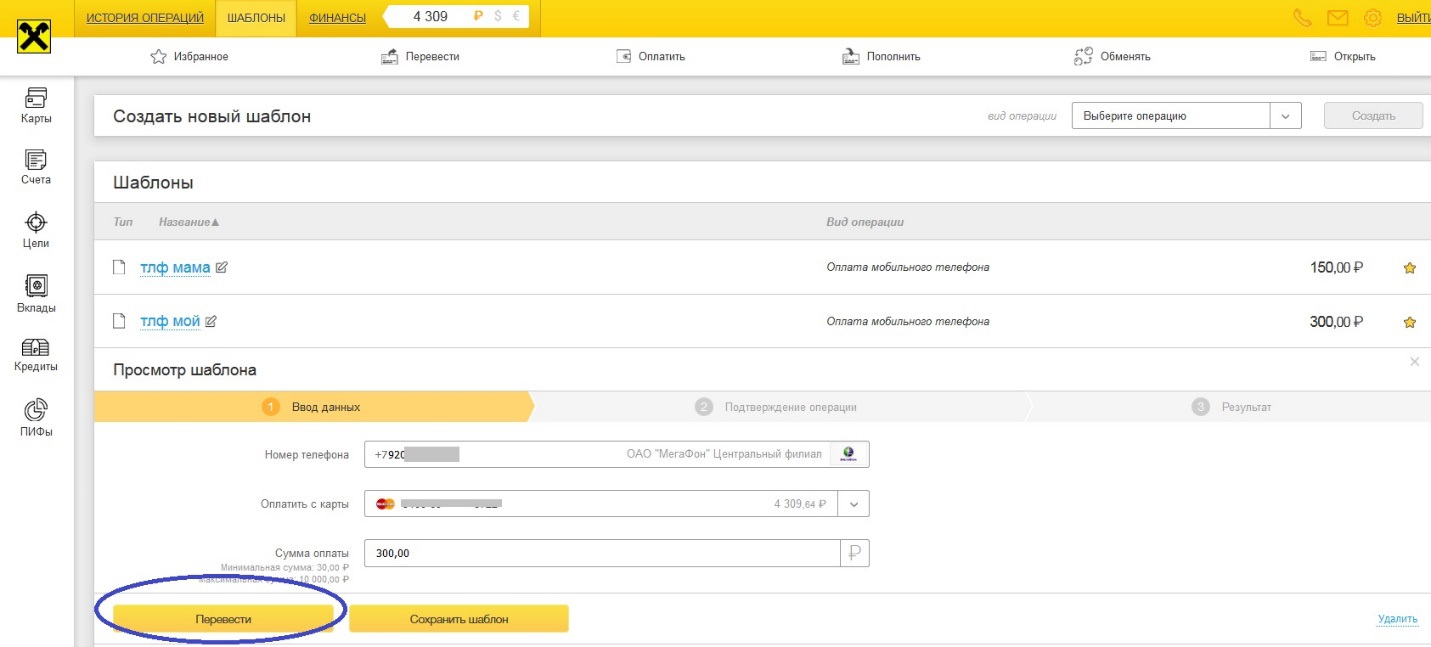This screenshot has height=647, width=1431.
Task: Click the MegaFon operator logo icon
Action: coord(849,454)
